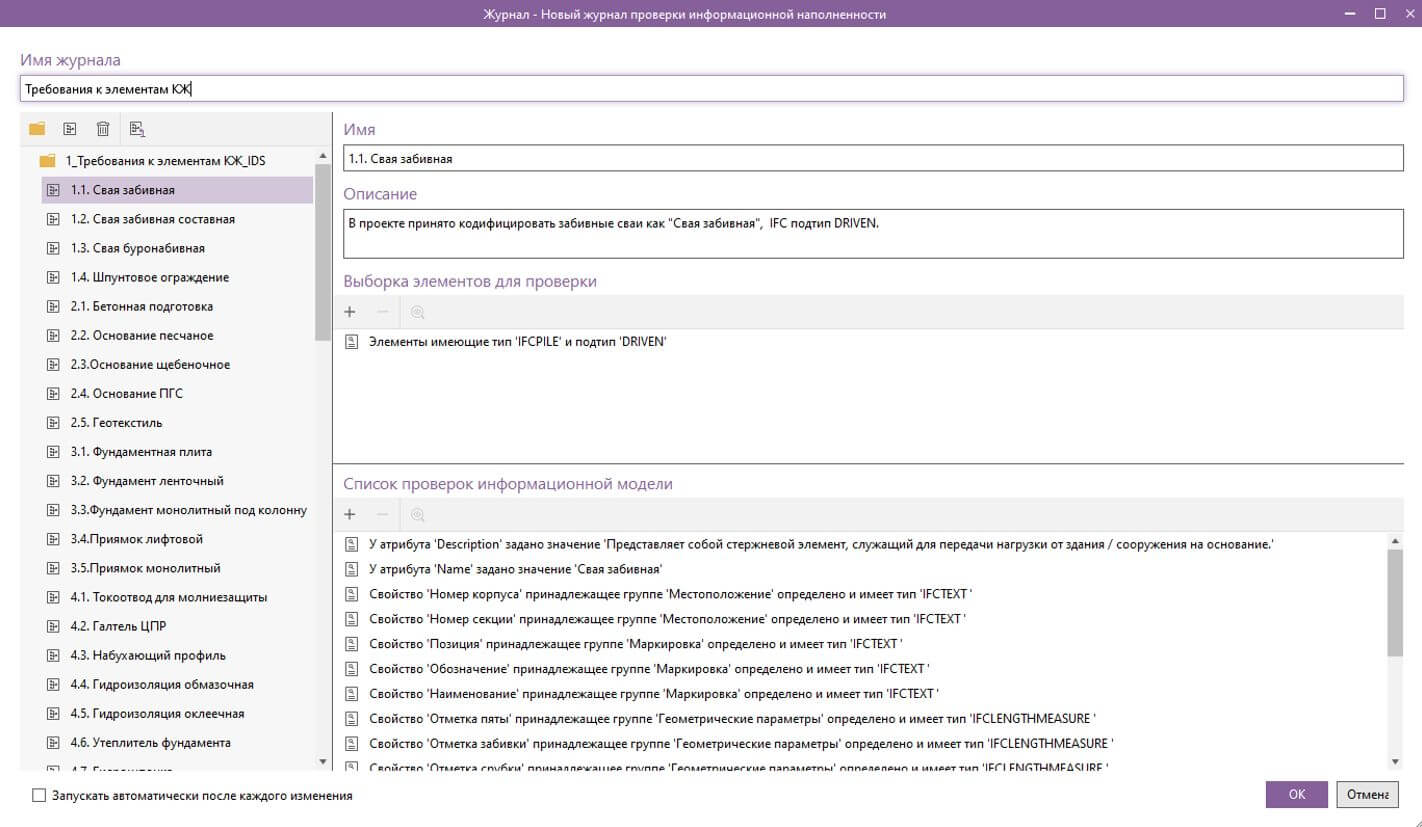Click icon beside the 'Name' attribute check
Viewport: 1422px width, 827px height.
[351, 569]
